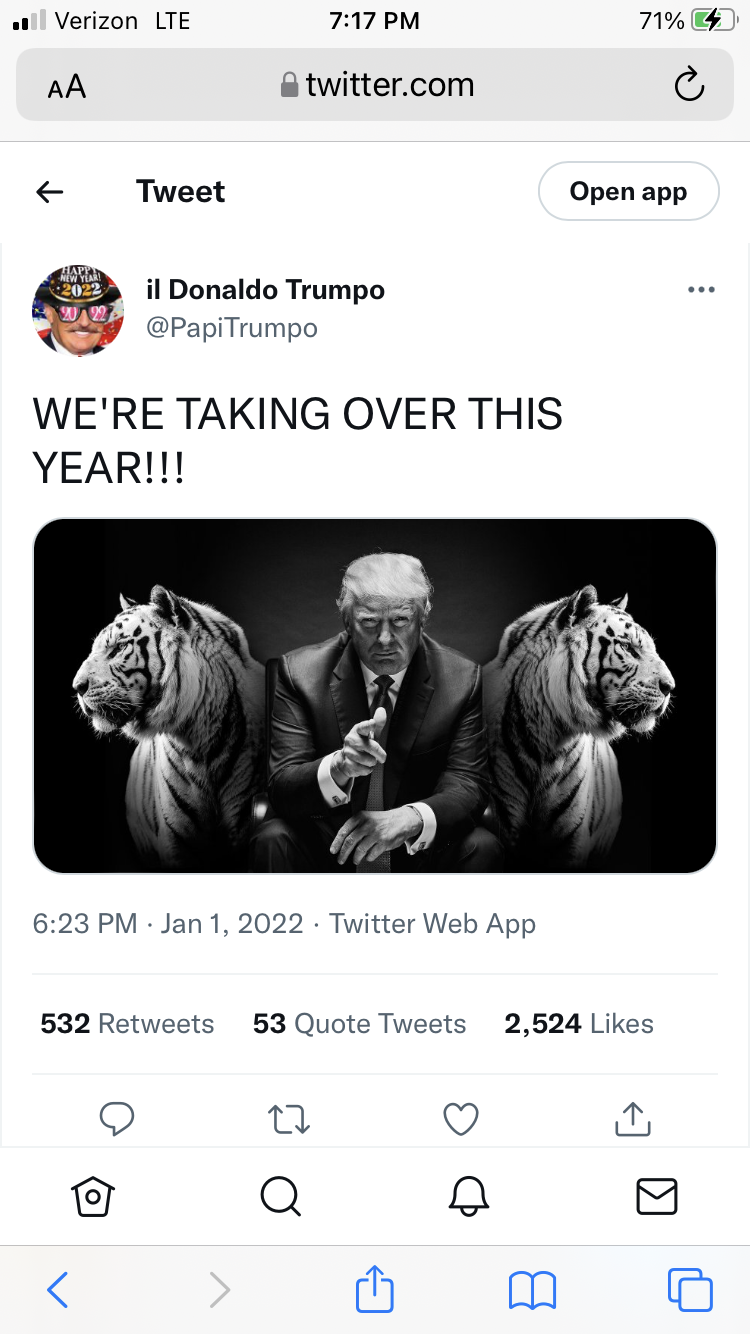The height and width of the screenshot is (1334, 750).
Task: Open the tweet's black-and-white tiger image
Action: tap(375, 696)
